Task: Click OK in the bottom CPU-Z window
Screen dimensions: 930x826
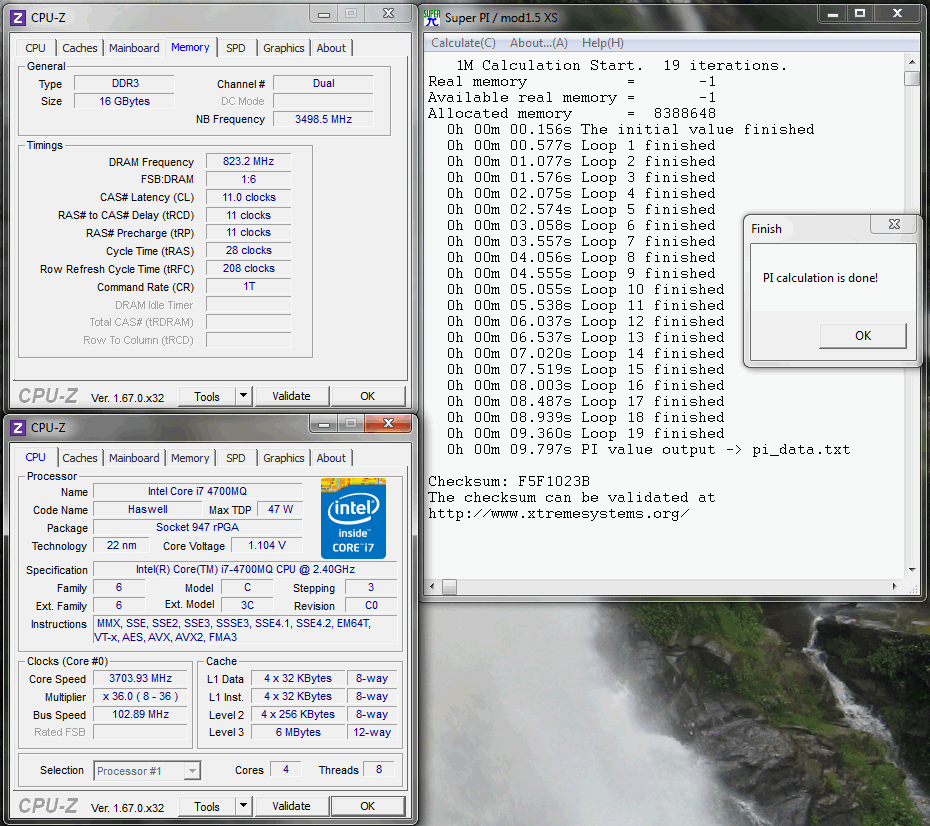Action: [x=368, y=806]
